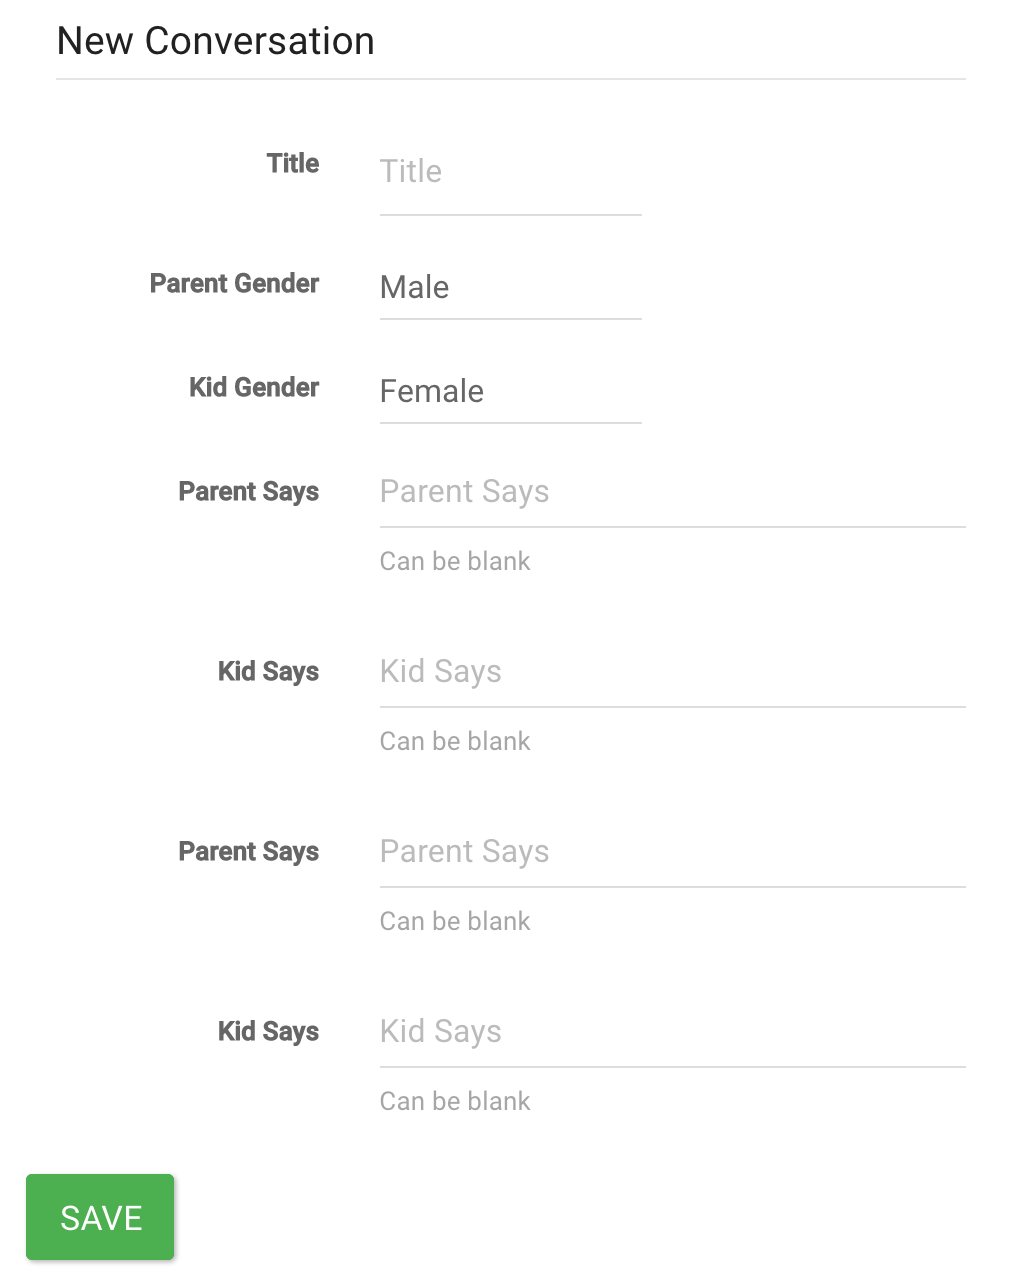Click the green SAVE button
Image resolution: width=1036 pixels, height=1282 pixels.
[x=100, y=1217]
